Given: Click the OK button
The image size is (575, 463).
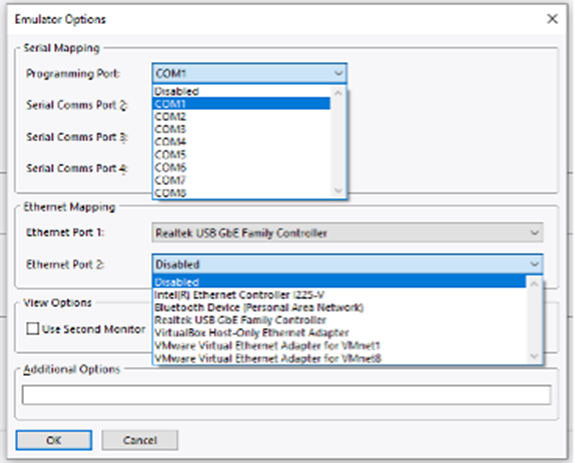Looking at the screenshot, I should coord(54,440).
